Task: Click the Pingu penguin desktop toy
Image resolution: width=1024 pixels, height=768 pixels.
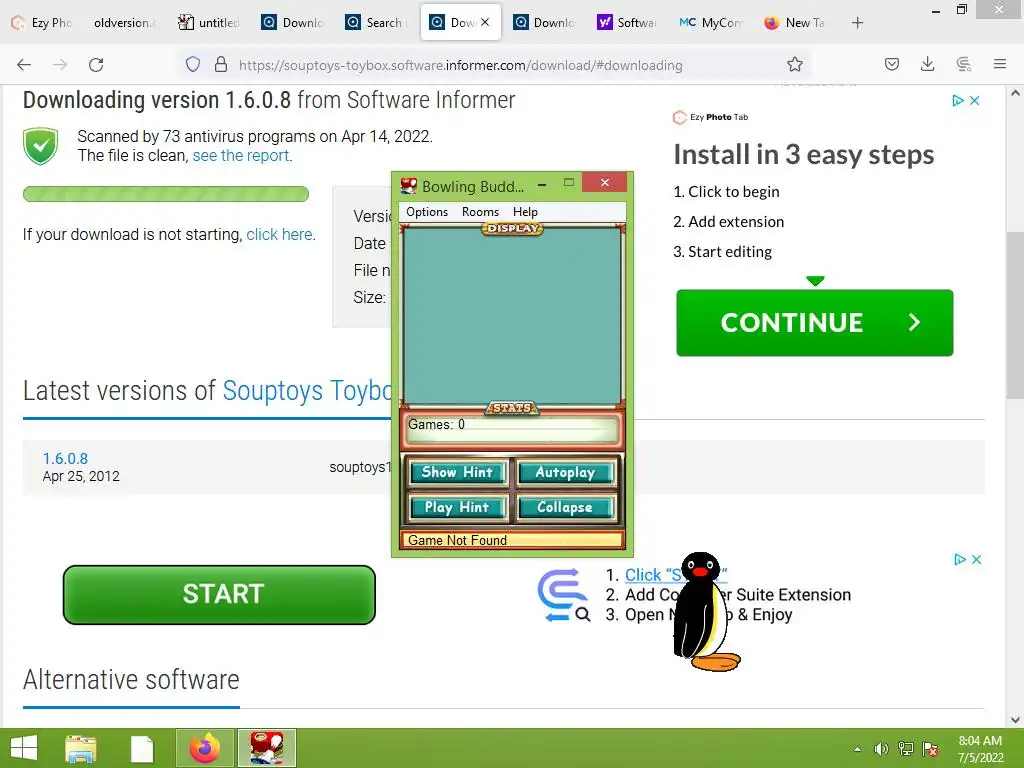Action: [704, 612]
